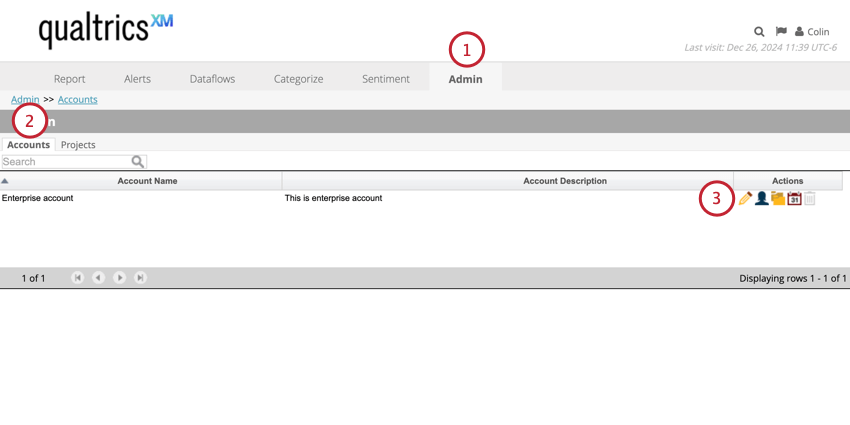
Task: Select the Admin tab
Action: (465, 79)
